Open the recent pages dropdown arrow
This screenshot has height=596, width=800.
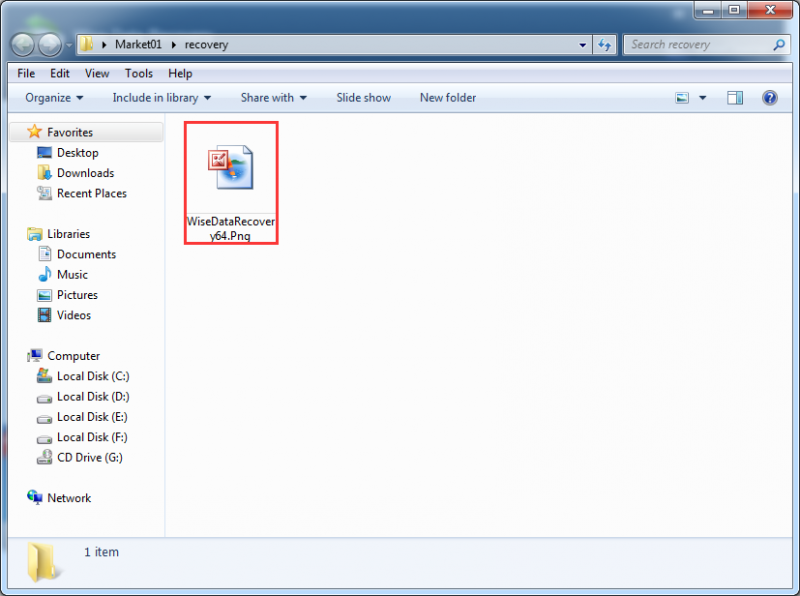click(69, 45)
